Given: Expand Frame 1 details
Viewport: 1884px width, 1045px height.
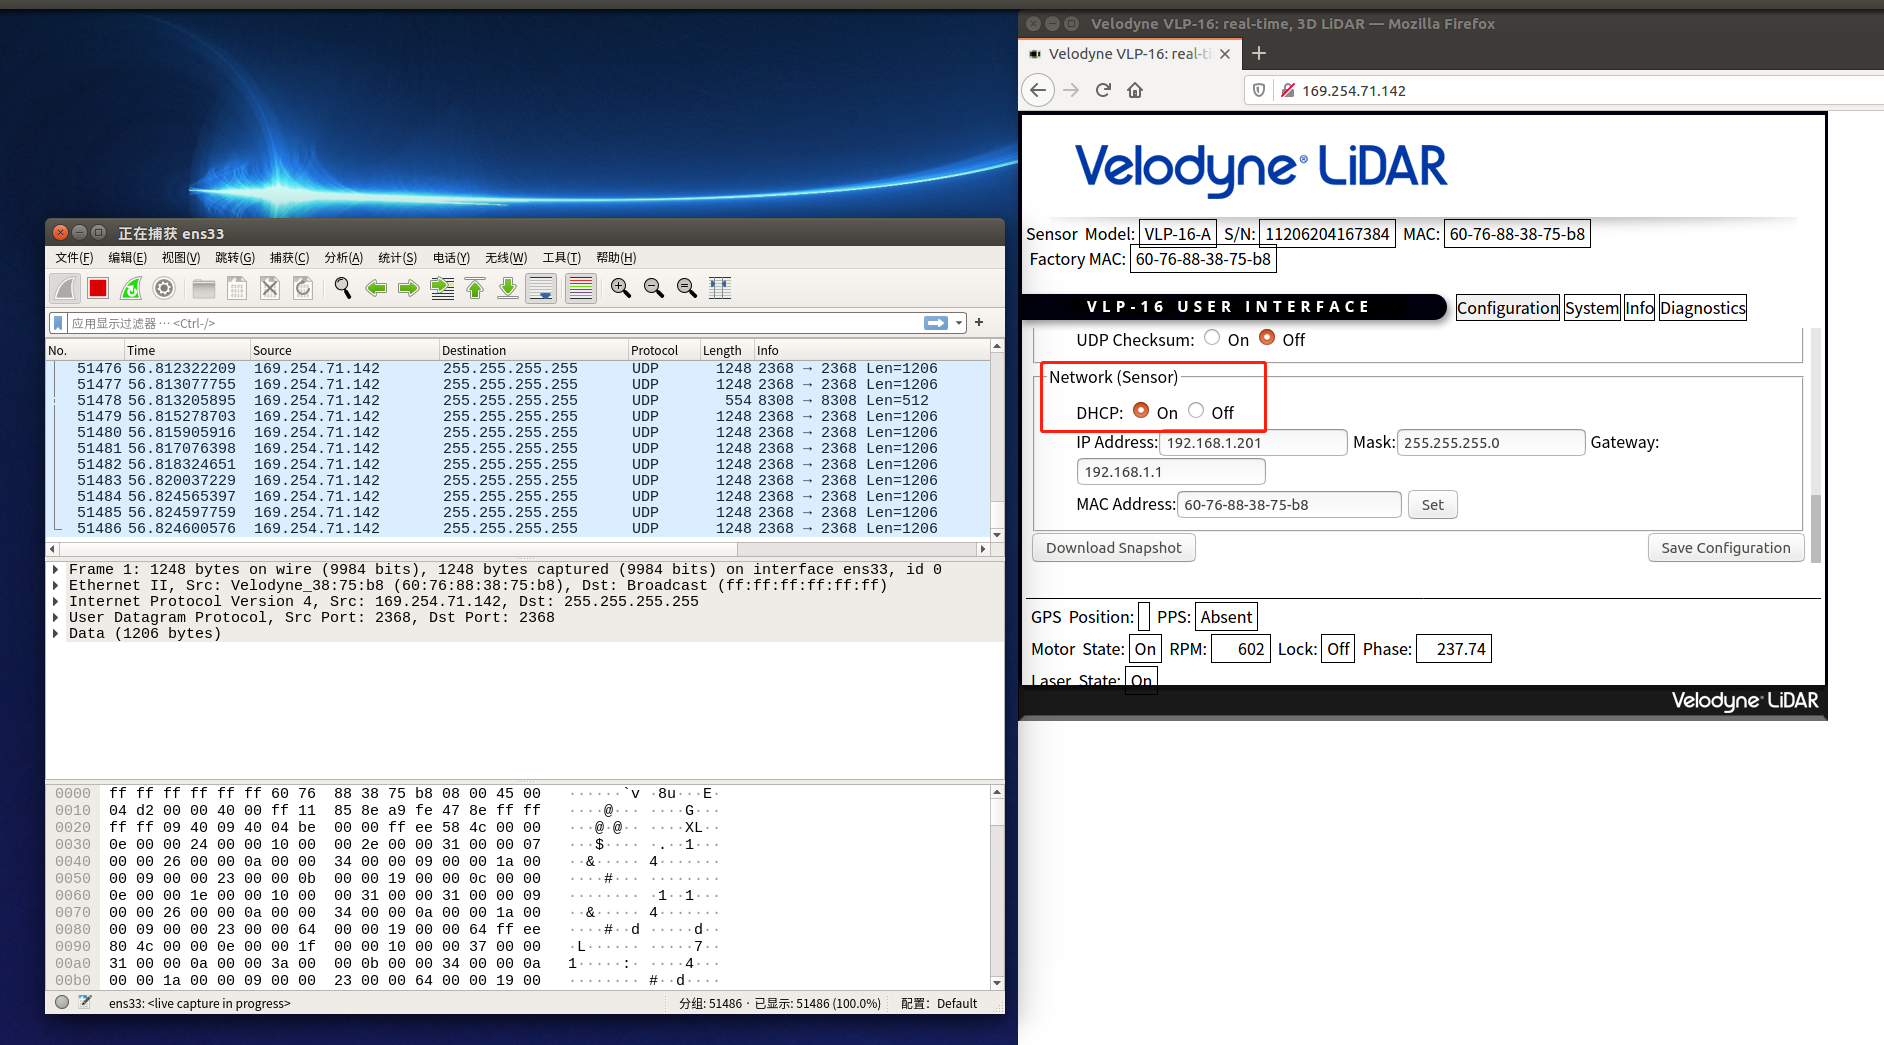Looking at the screenshot, I should tap(56, 569).
